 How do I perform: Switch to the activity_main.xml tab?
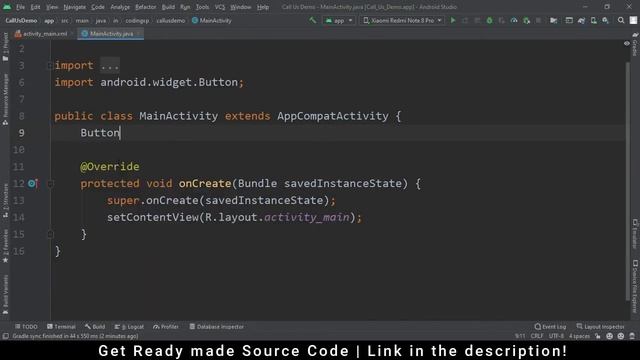coord(44,34)
